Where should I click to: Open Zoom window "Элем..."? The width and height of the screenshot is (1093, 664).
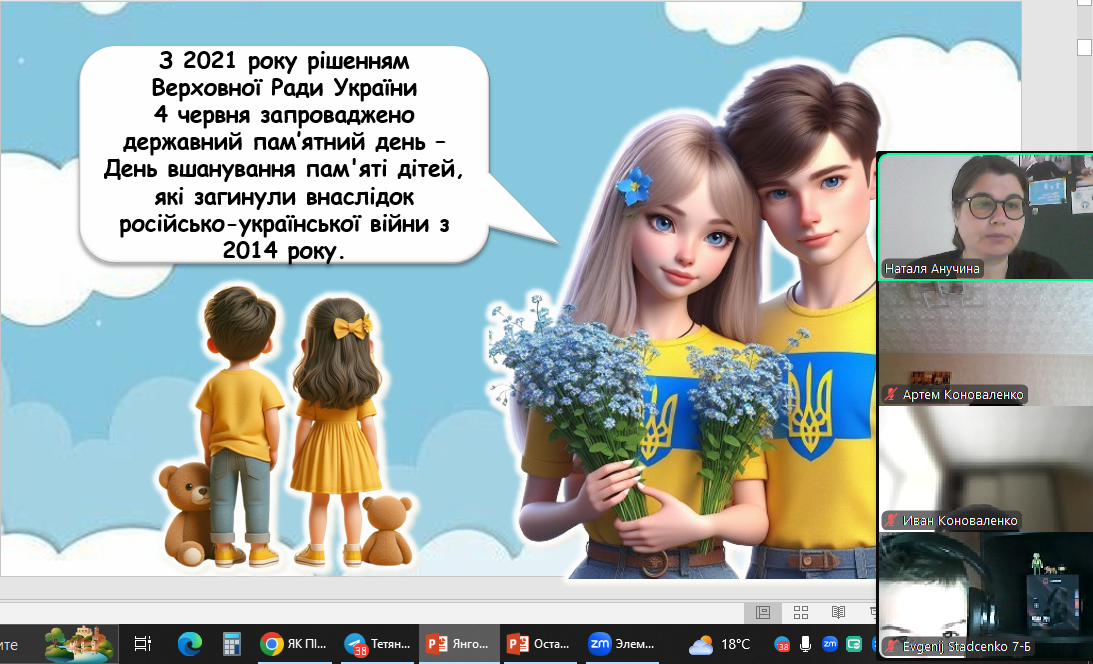(x=622, y=644)
